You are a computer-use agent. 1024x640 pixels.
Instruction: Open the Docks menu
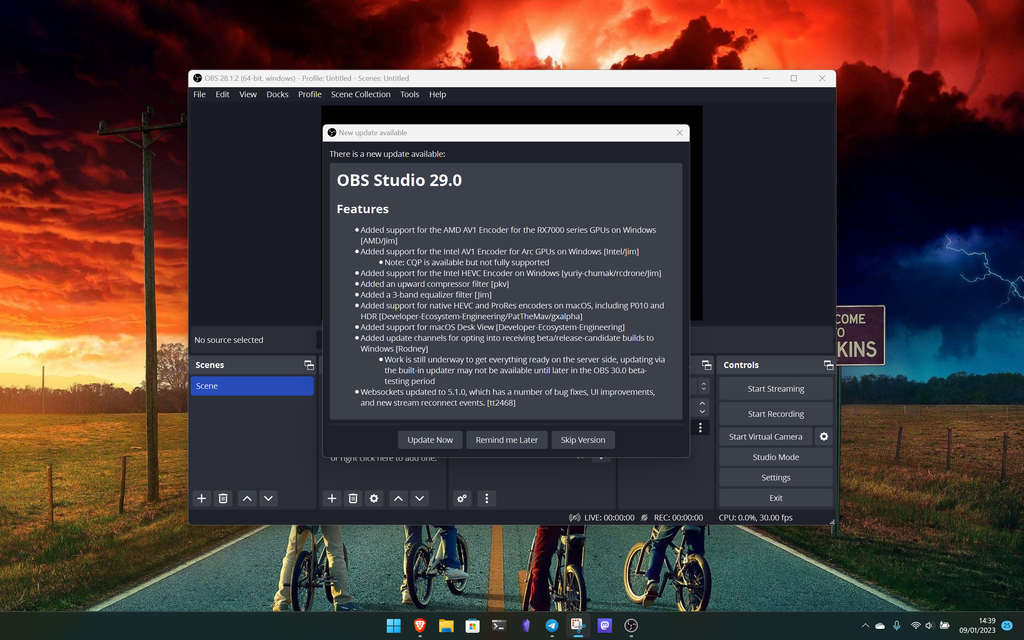tap(277, 94)
